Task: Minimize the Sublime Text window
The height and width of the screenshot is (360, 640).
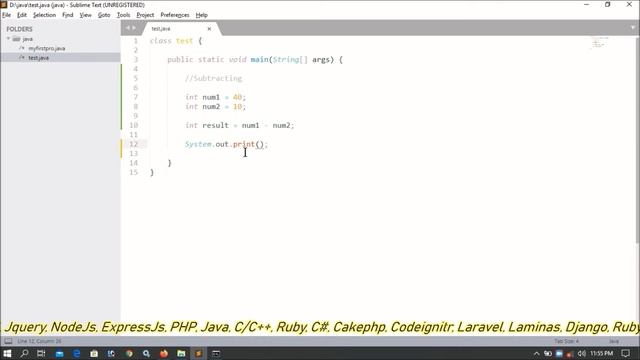Action: tap(587, 4)
